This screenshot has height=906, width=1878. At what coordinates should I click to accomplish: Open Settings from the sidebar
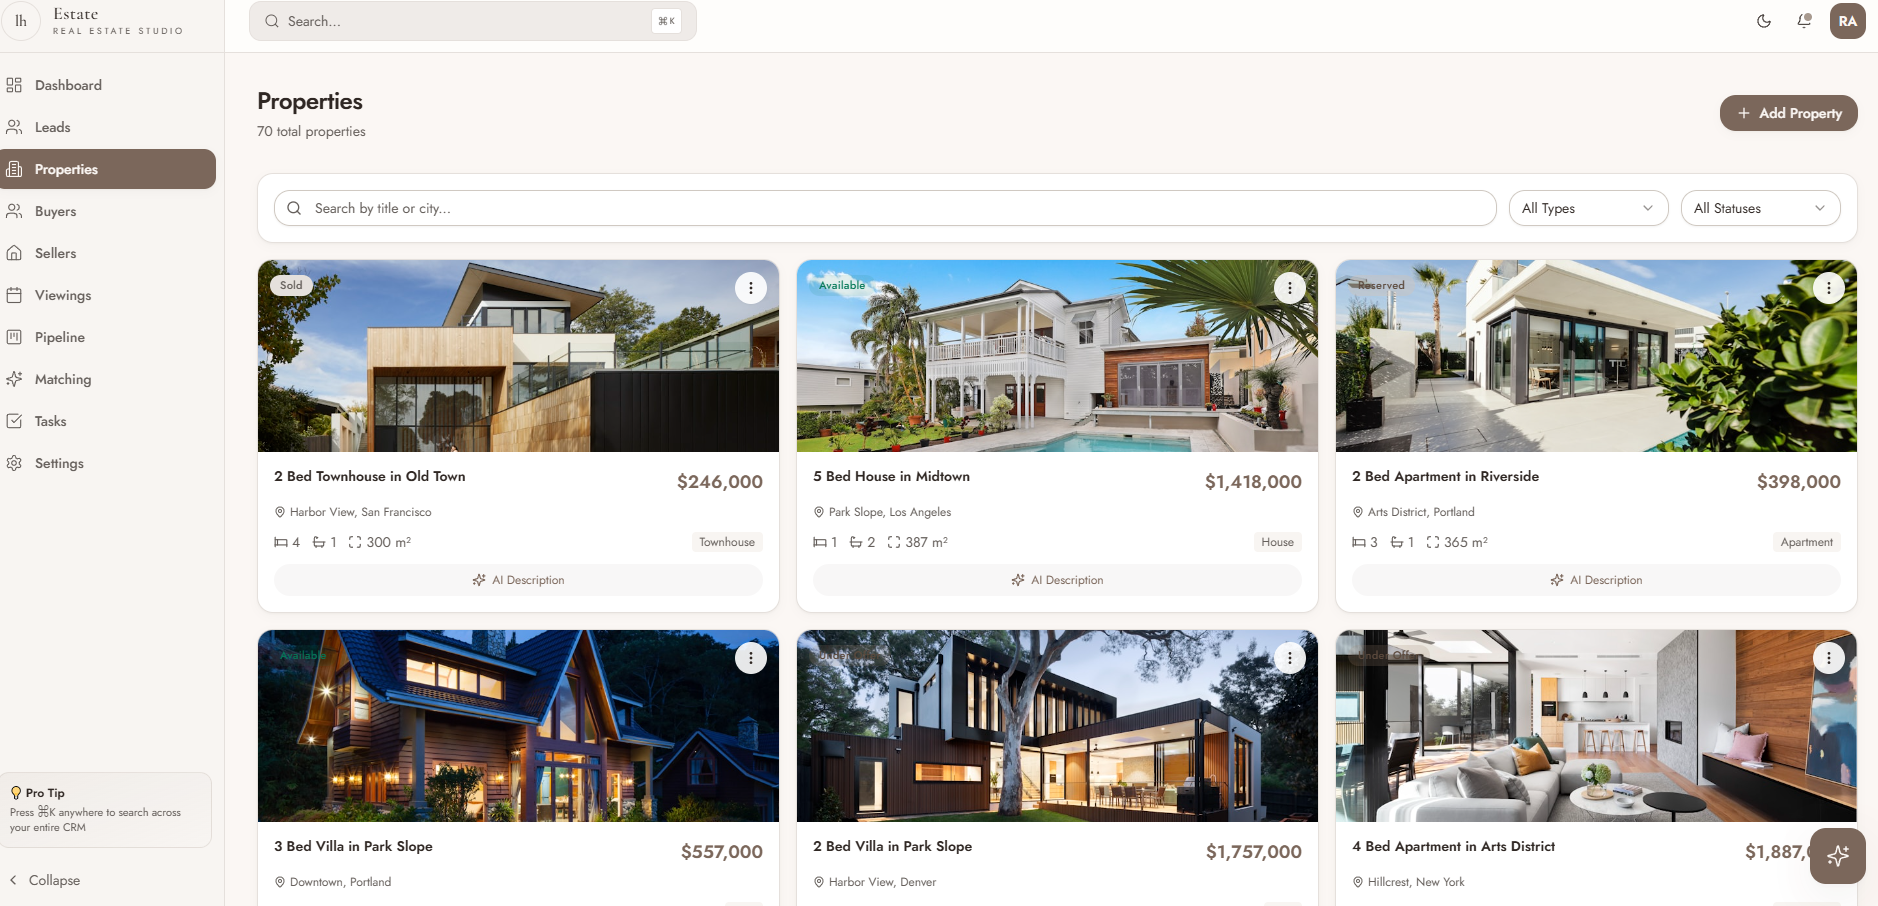[108, 463]
